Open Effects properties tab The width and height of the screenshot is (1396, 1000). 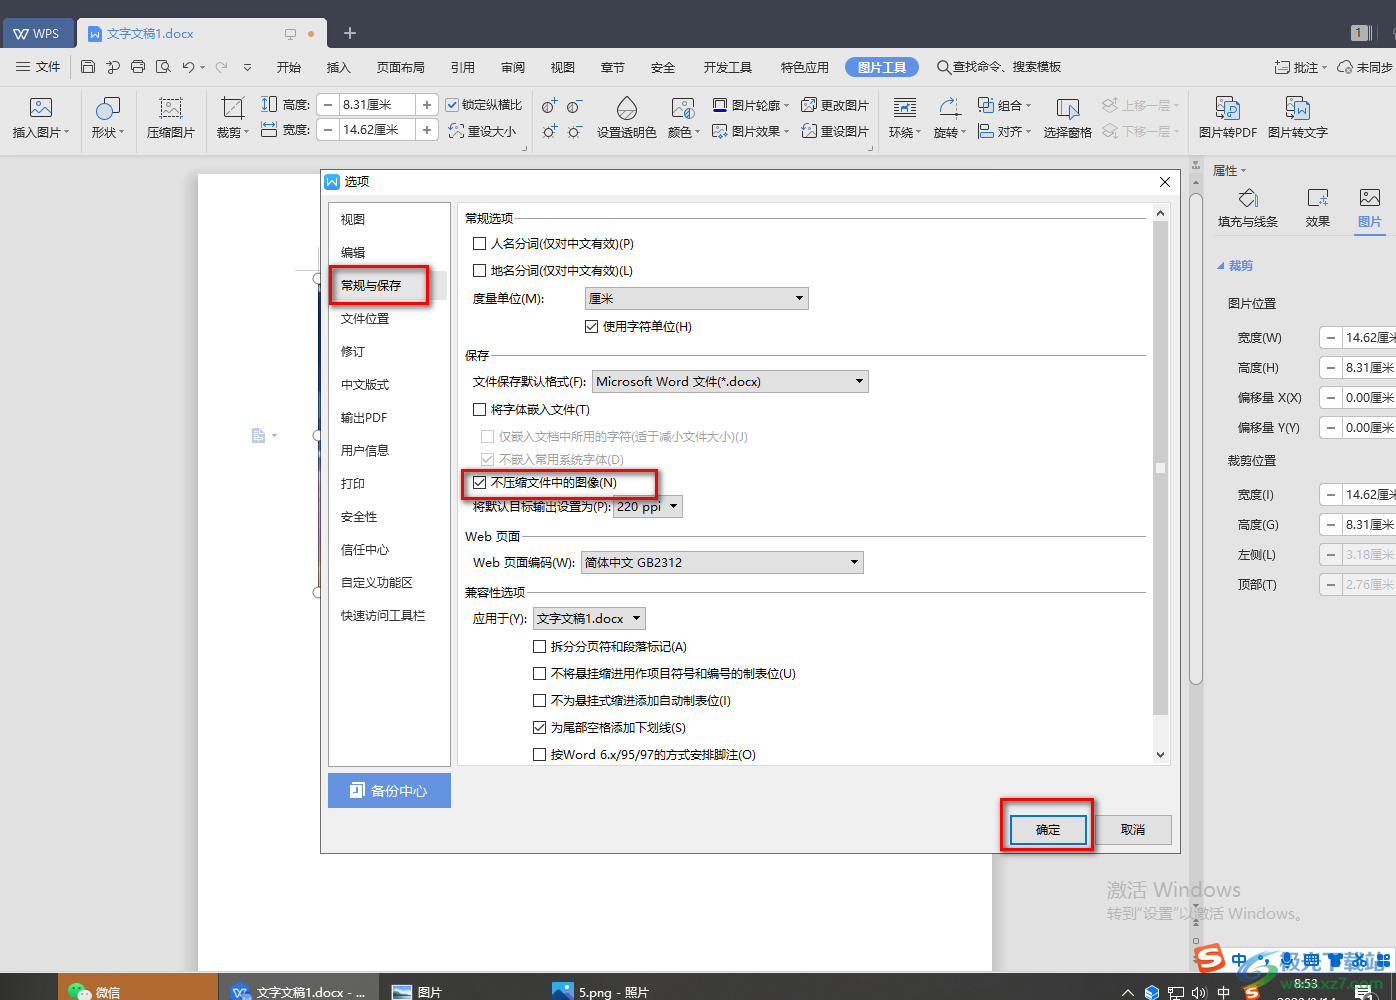pos(1318,207)
